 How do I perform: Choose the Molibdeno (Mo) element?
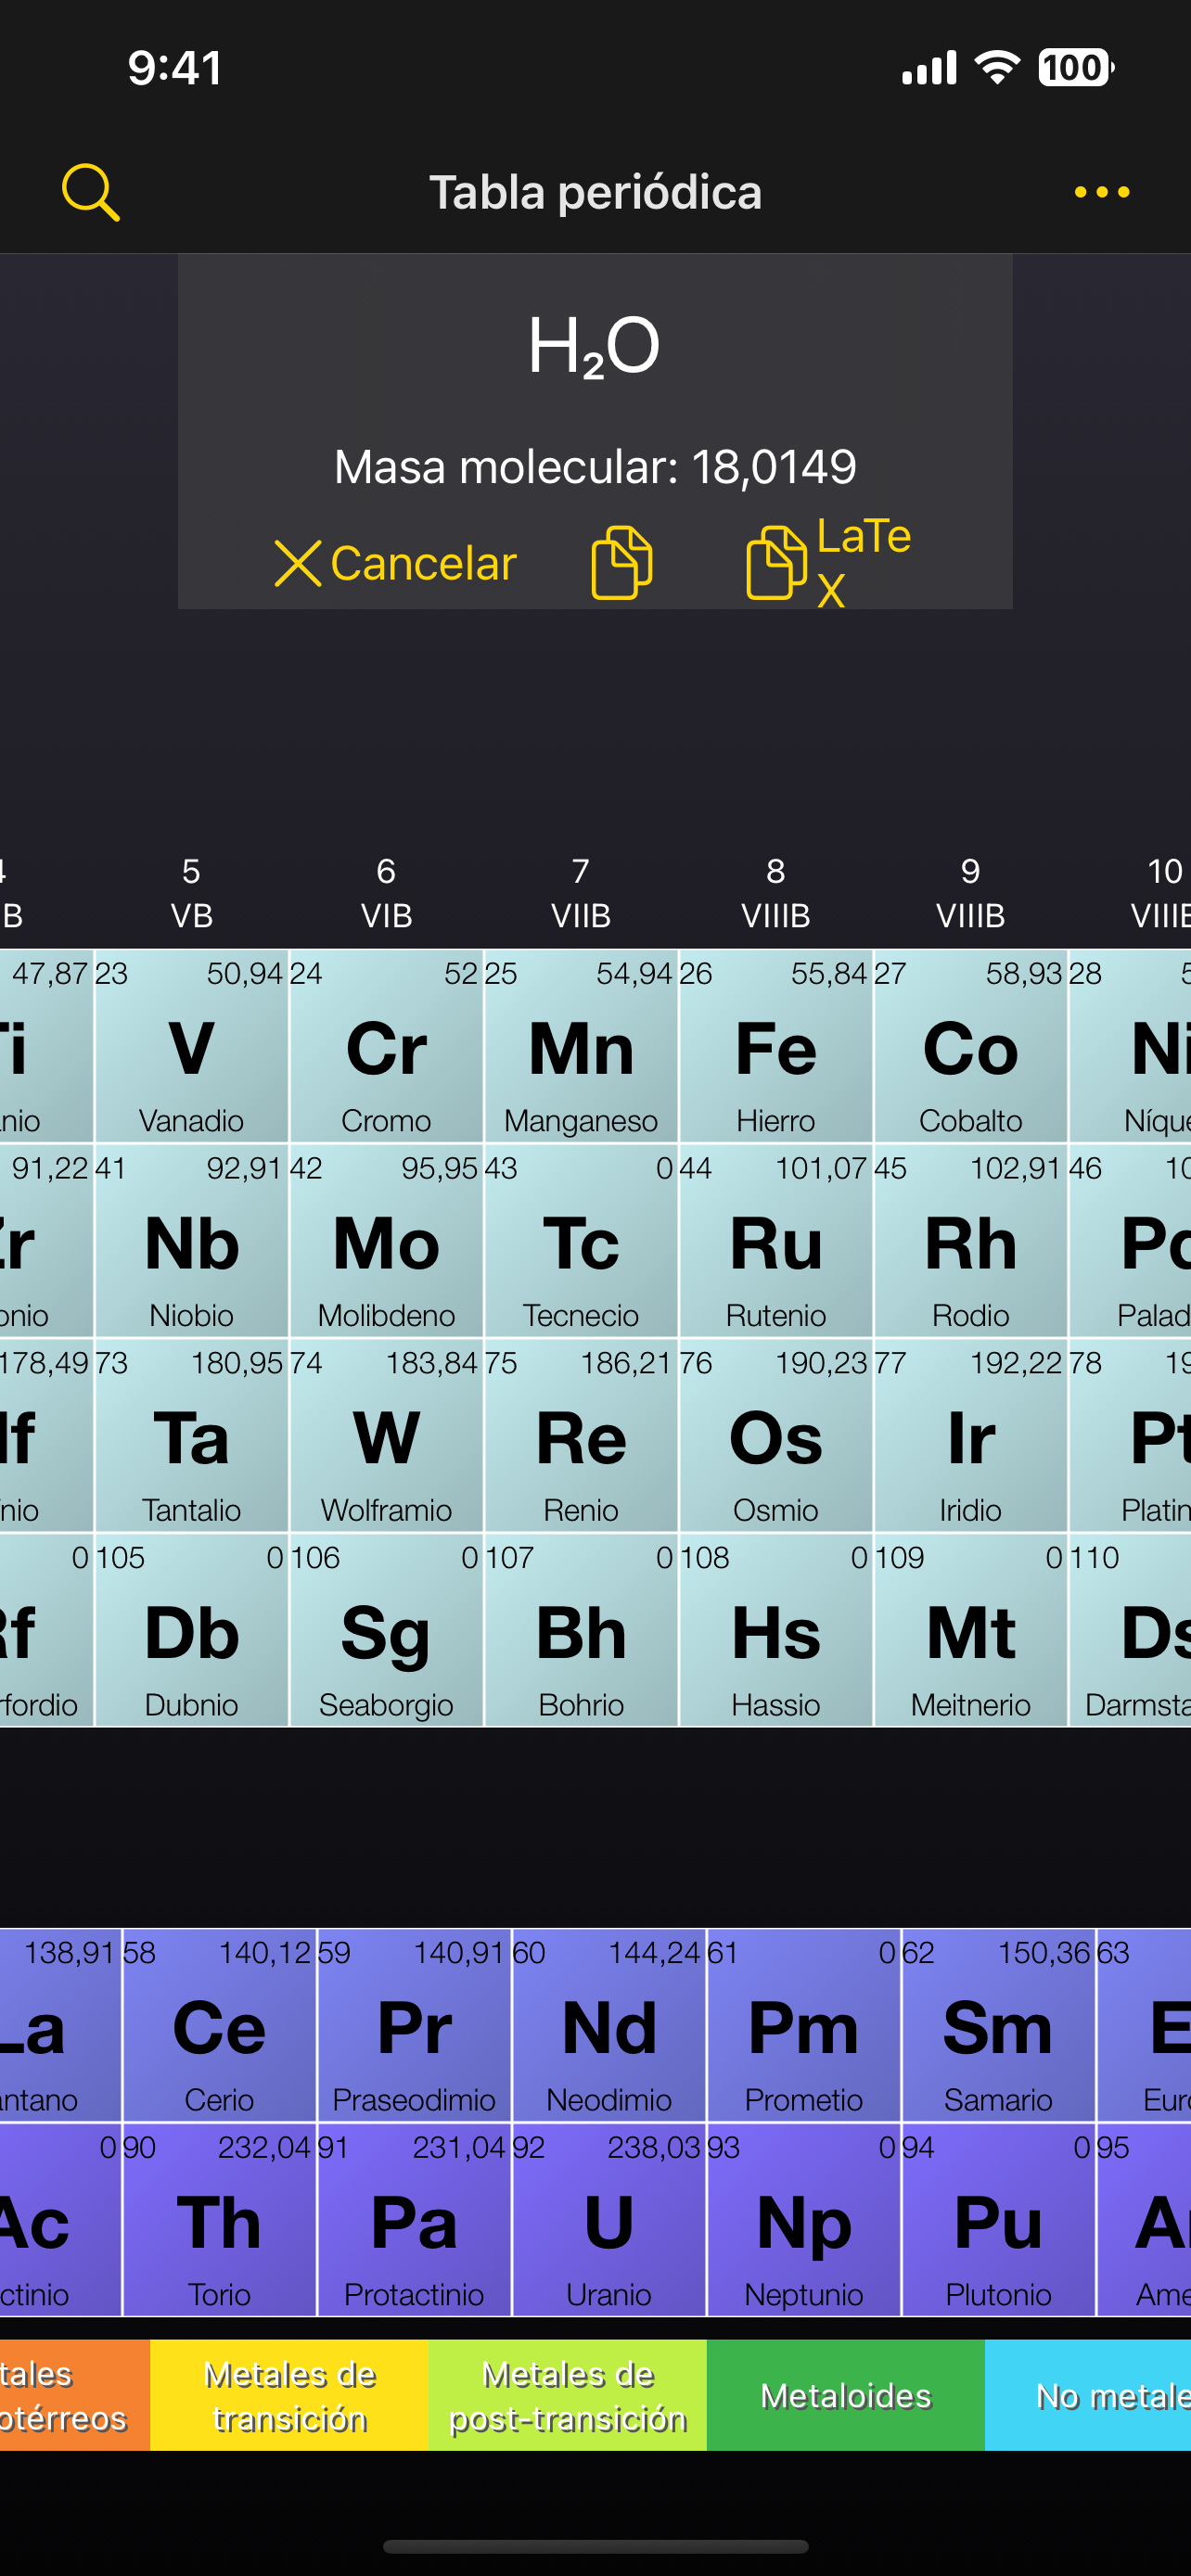pyautogui.click(x=386, y=1240)
